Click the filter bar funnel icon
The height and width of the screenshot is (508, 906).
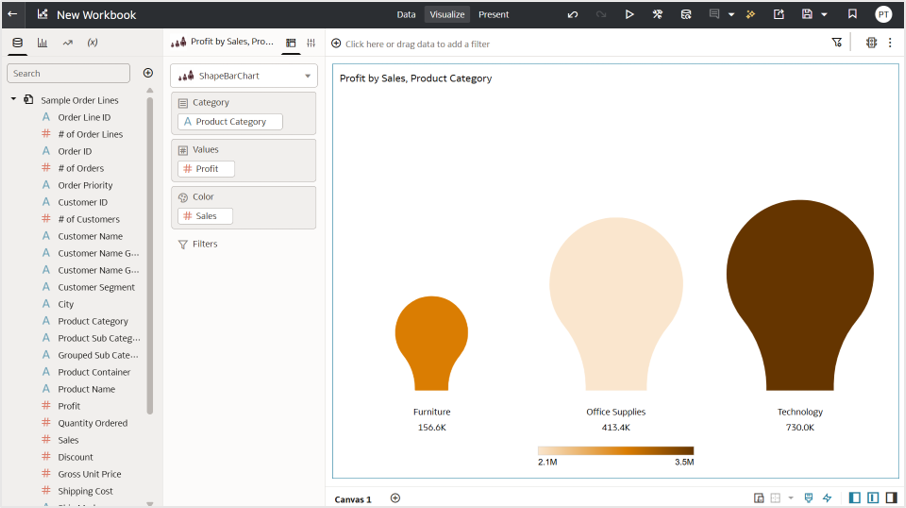coord(837,43)
